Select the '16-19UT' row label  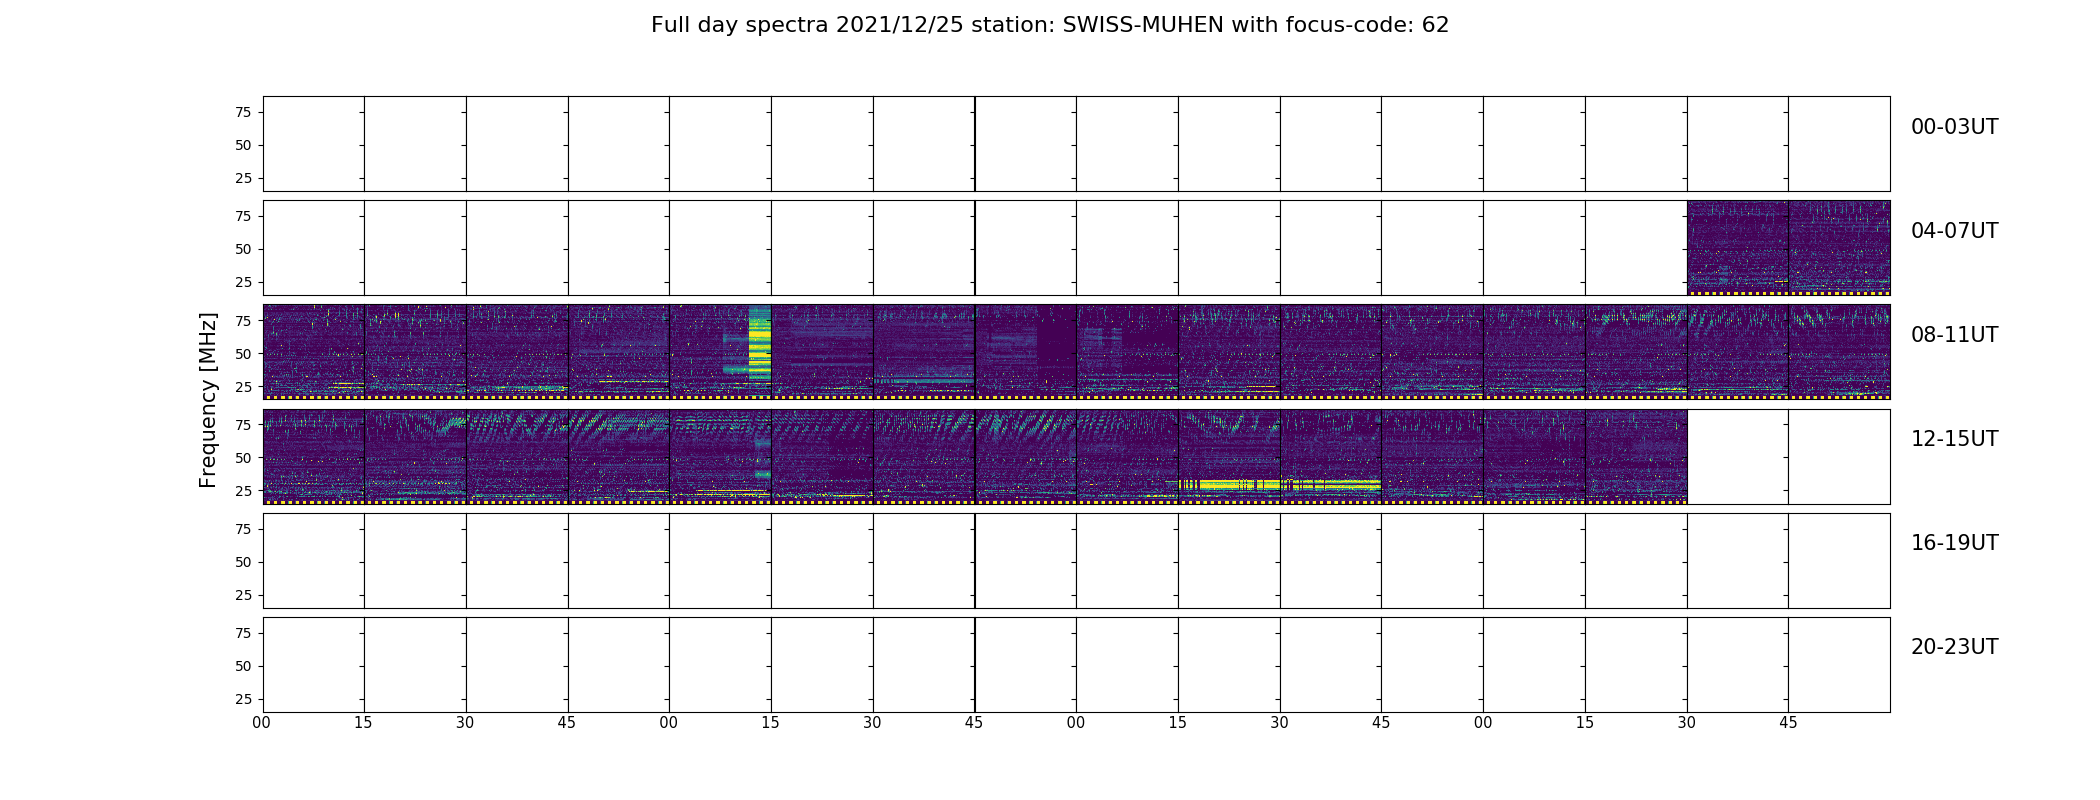(1954, 543)
